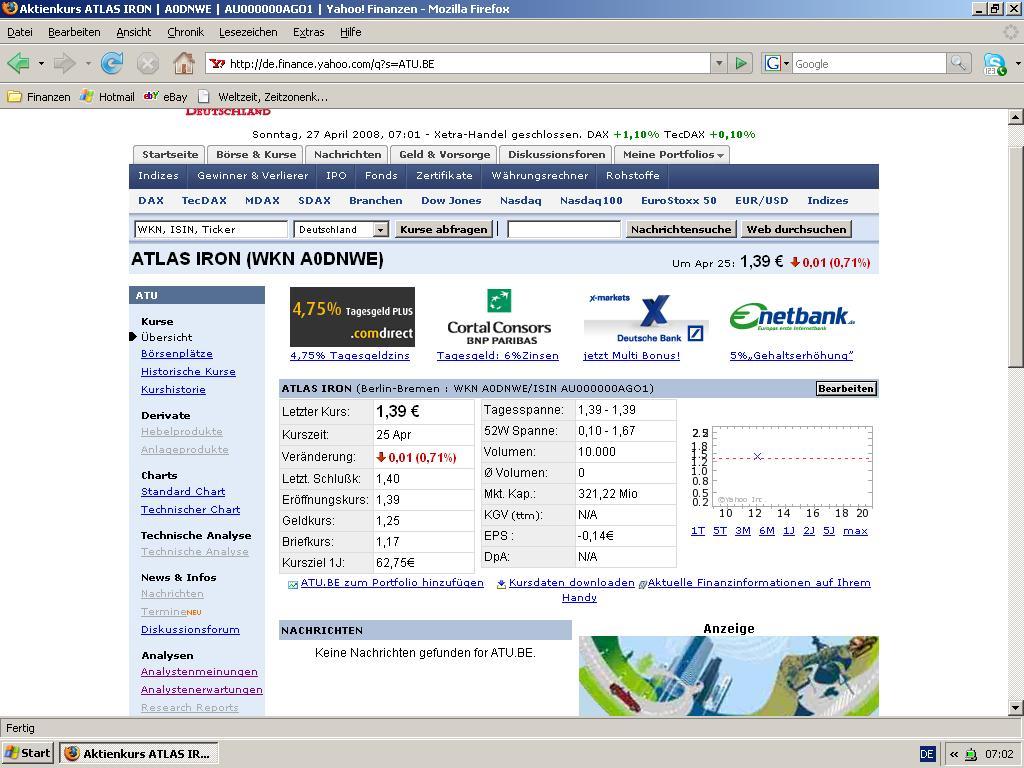Switch to the Börse & Kurse tab
The image size is (1024, 768).
[x=256, y=155]
